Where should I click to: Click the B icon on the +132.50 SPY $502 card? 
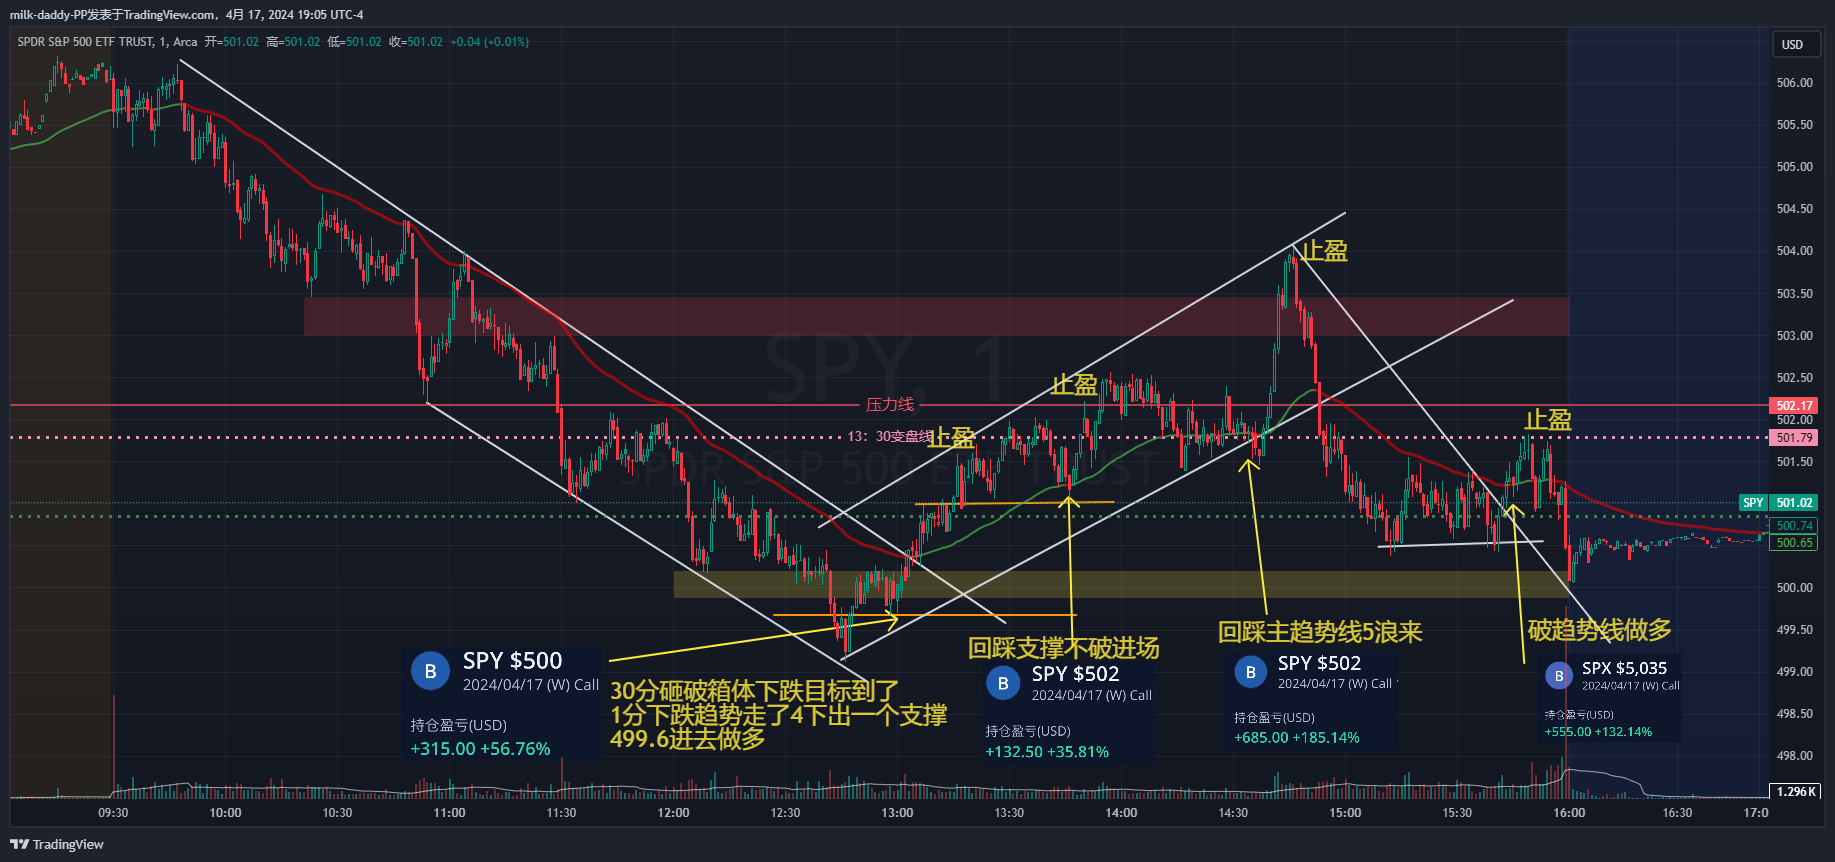pyautogui.click(x=1003, y=683)
